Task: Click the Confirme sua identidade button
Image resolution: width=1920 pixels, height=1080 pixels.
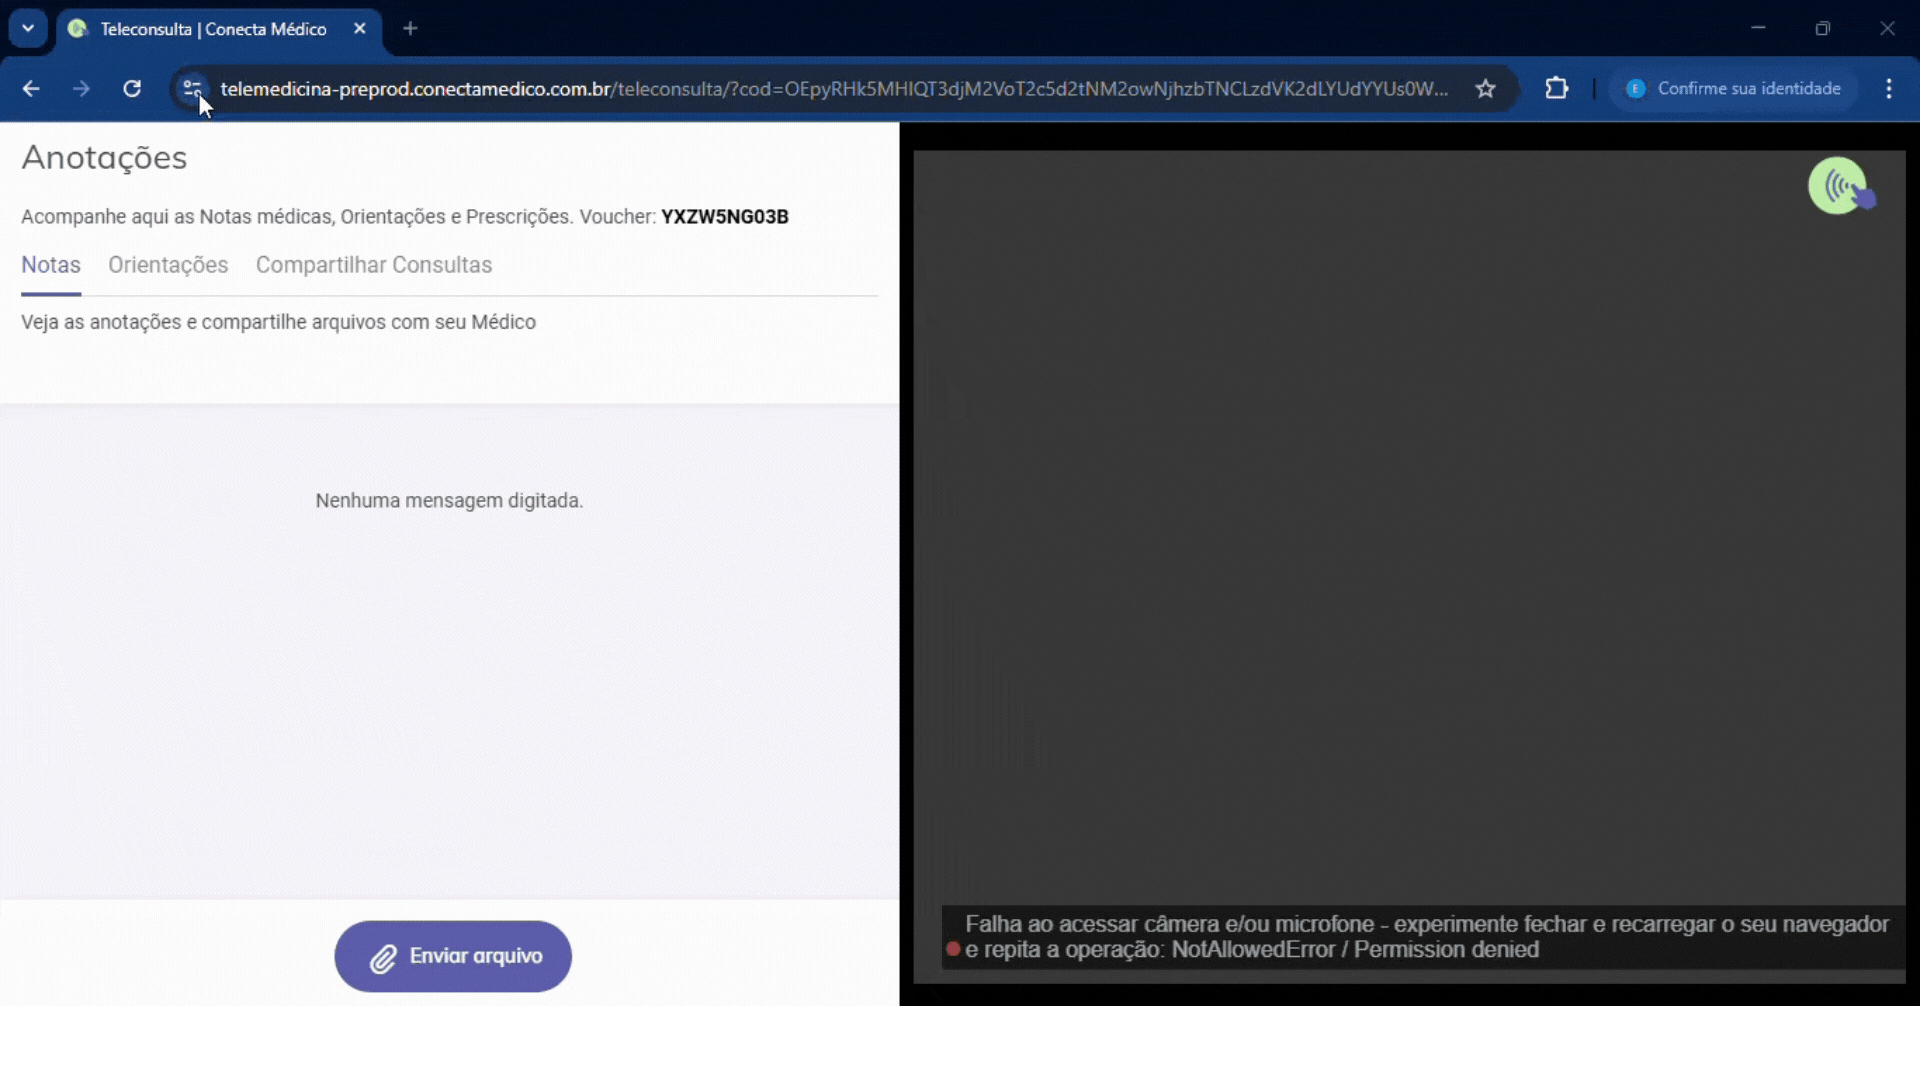Action: pos(1734,89)
